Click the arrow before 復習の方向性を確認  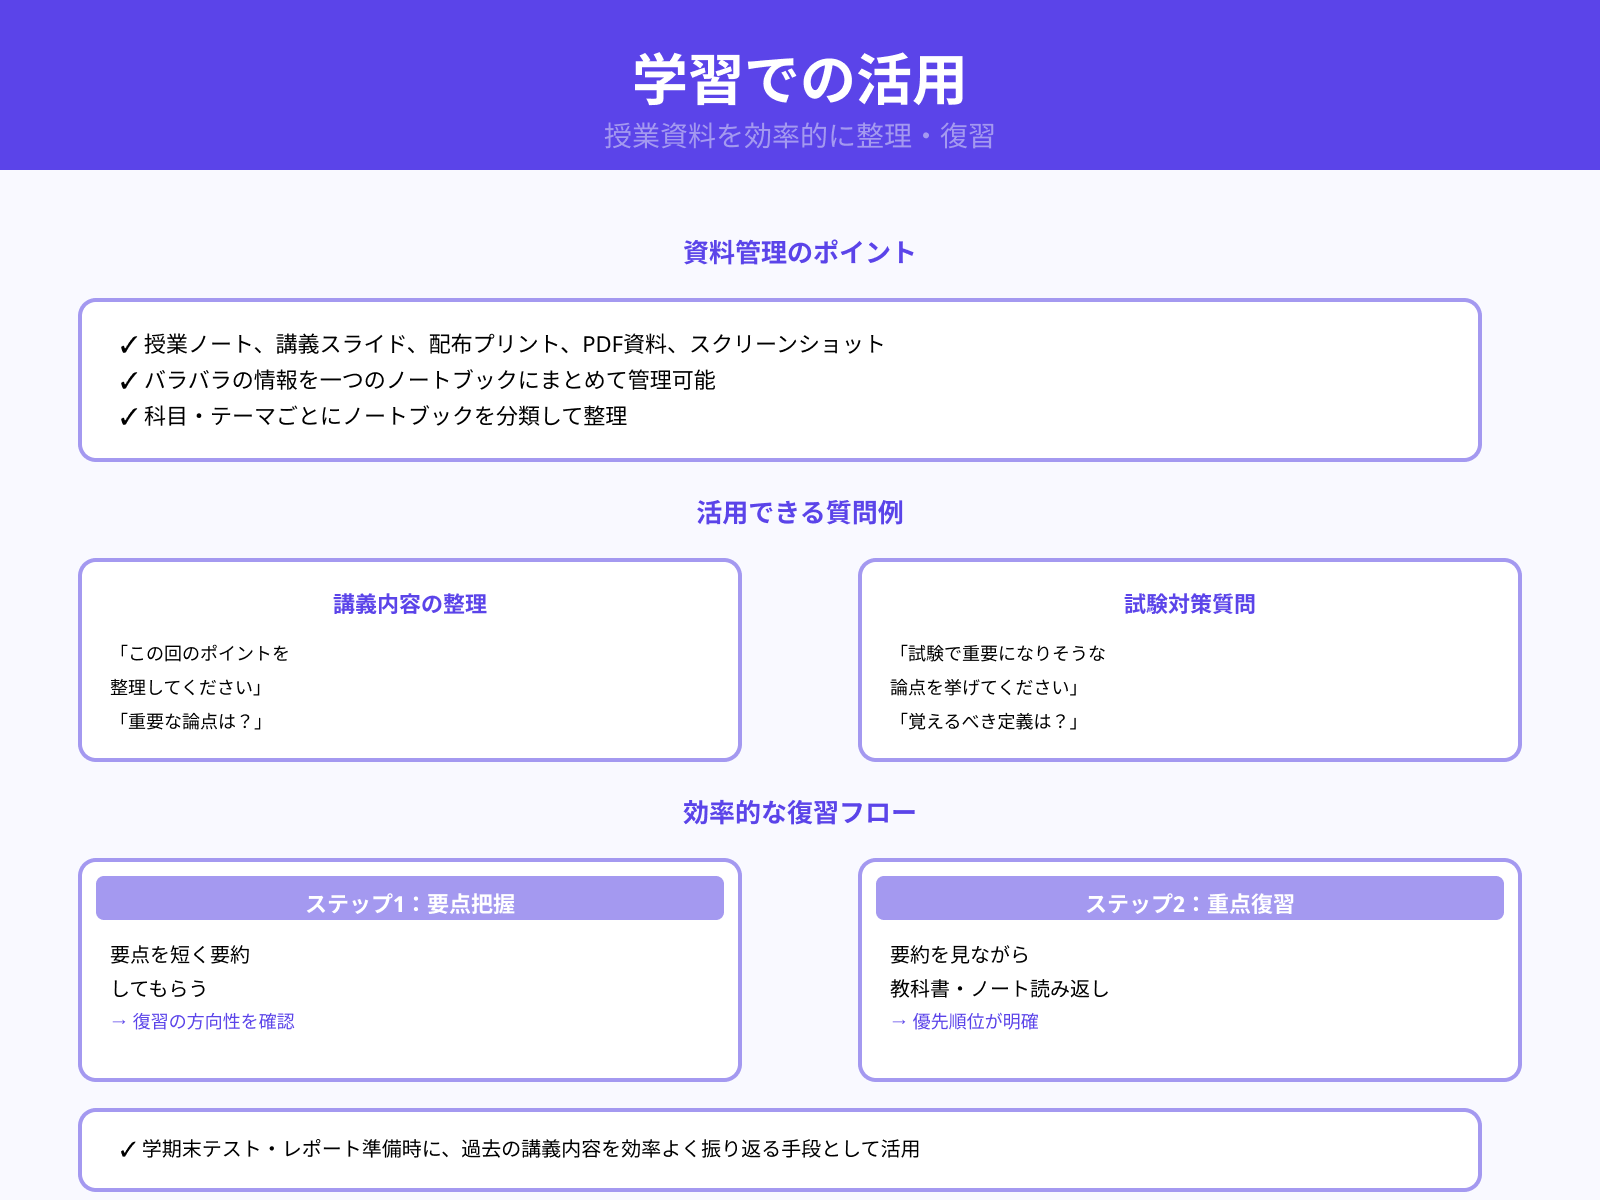(117, 1022)
